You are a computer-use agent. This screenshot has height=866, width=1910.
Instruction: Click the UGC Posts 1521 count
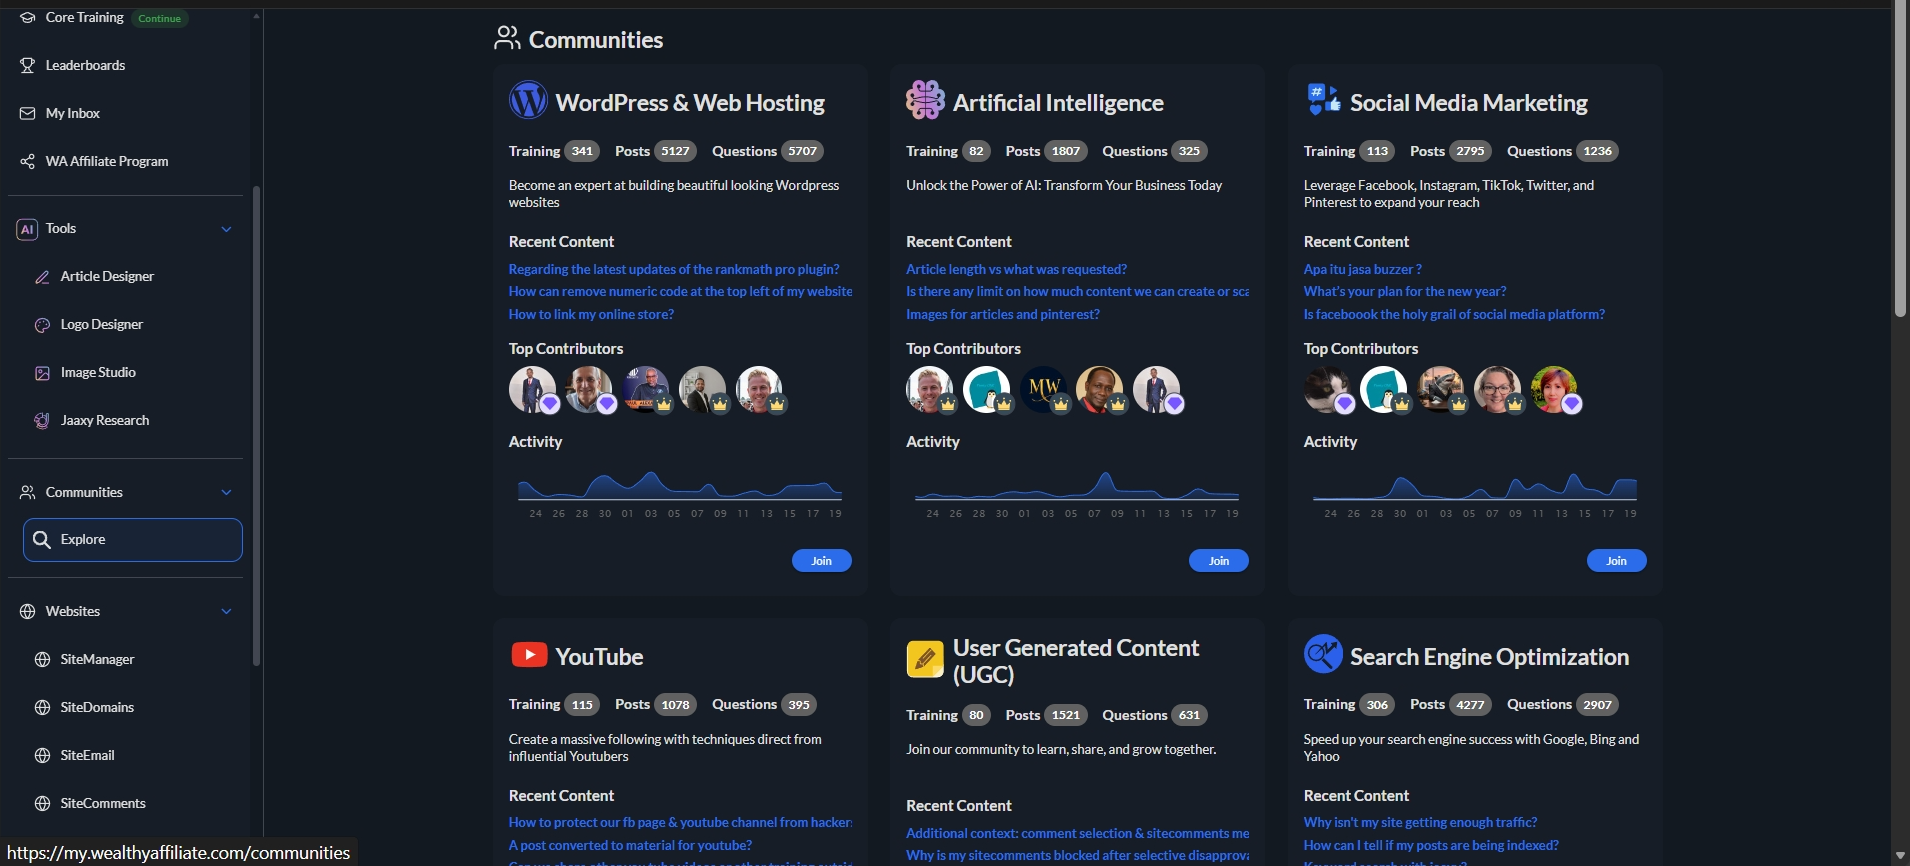pyautogui.click(x=1066, y=715)
